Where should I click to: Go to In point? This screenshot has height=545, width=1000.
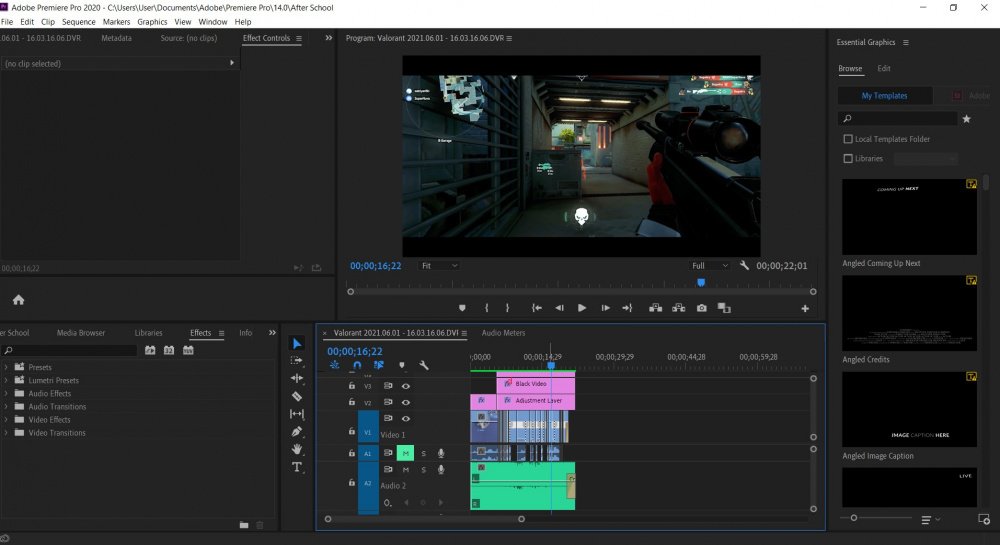[x=537, y=308]
